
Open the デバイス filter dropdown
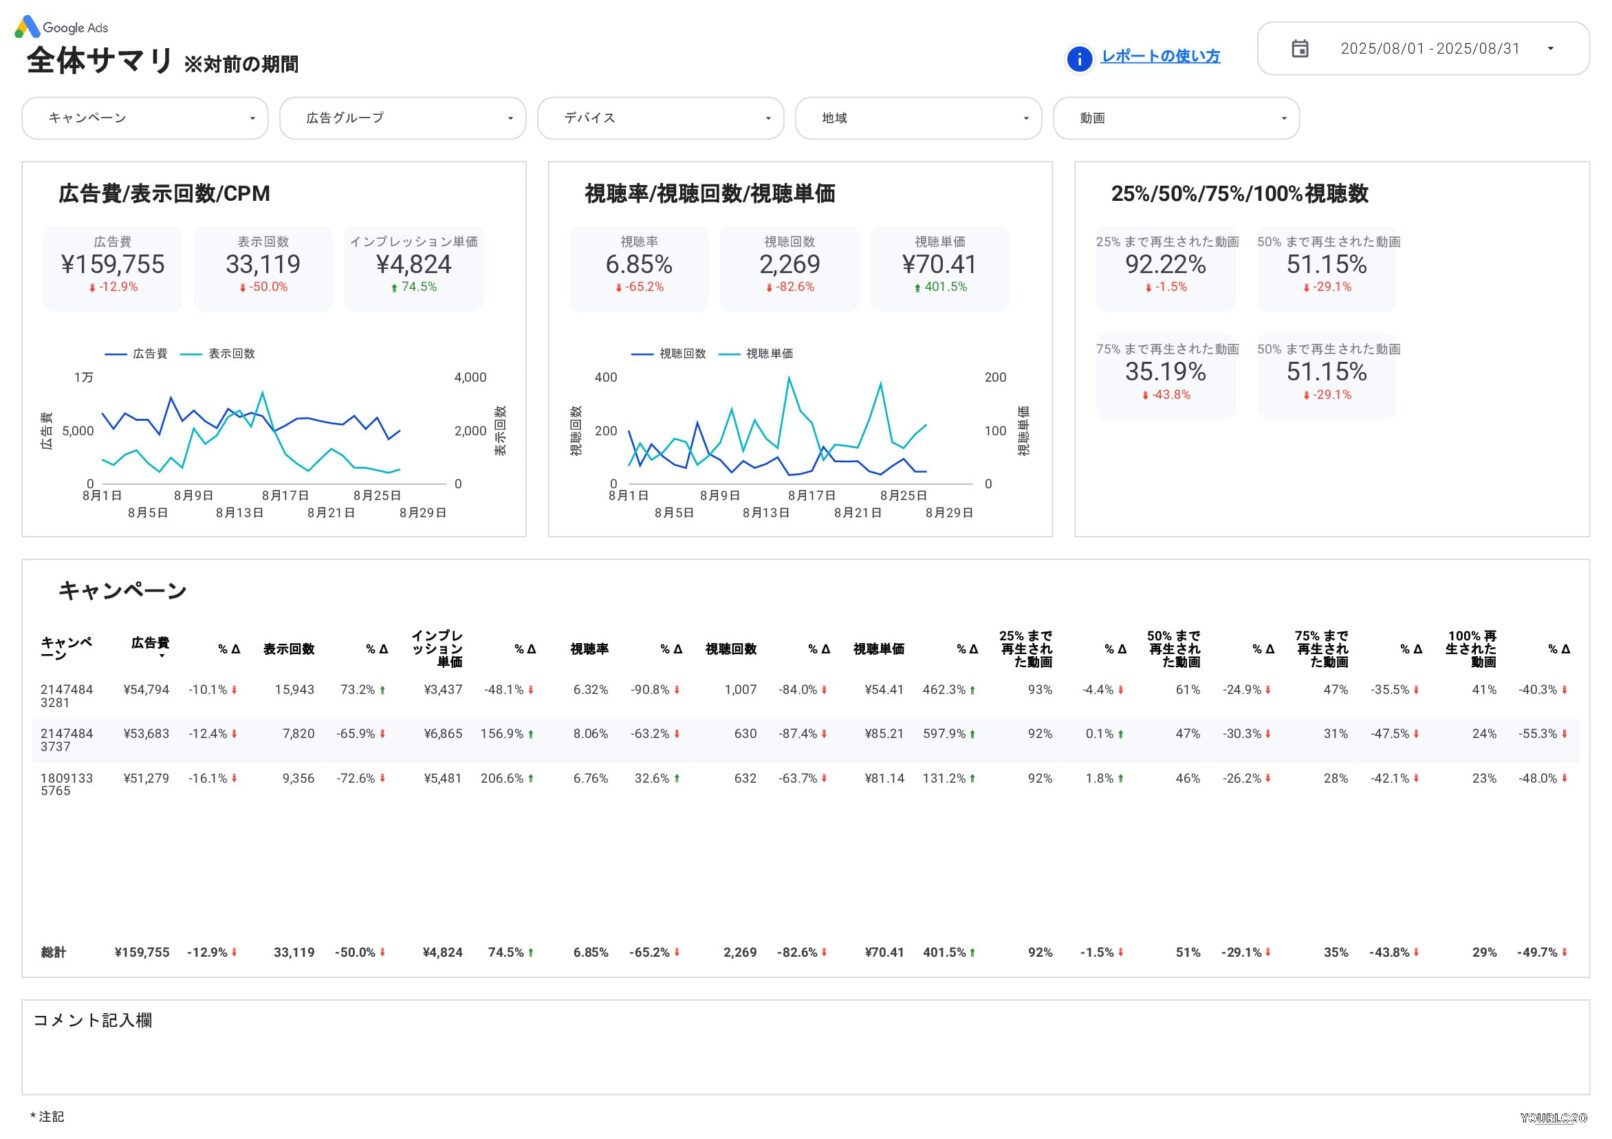coord(660,117)
